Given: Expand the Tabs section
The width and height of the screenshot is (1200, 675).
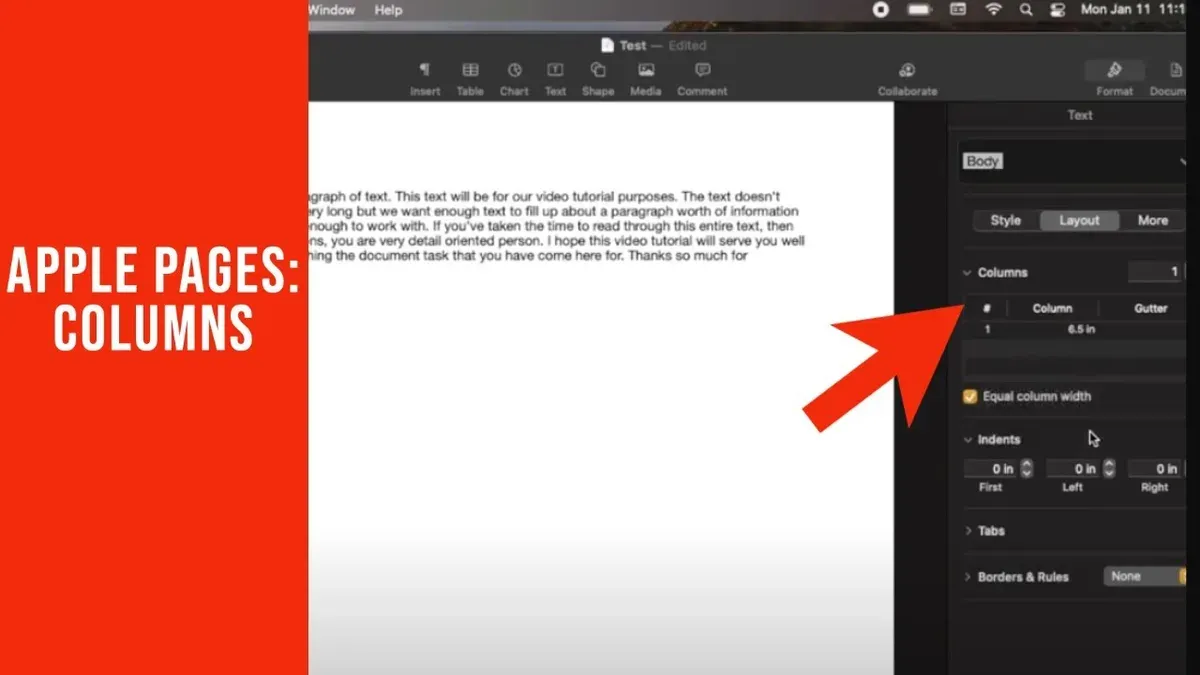Looking at the screenshot, I should click(x=967, y=531).
